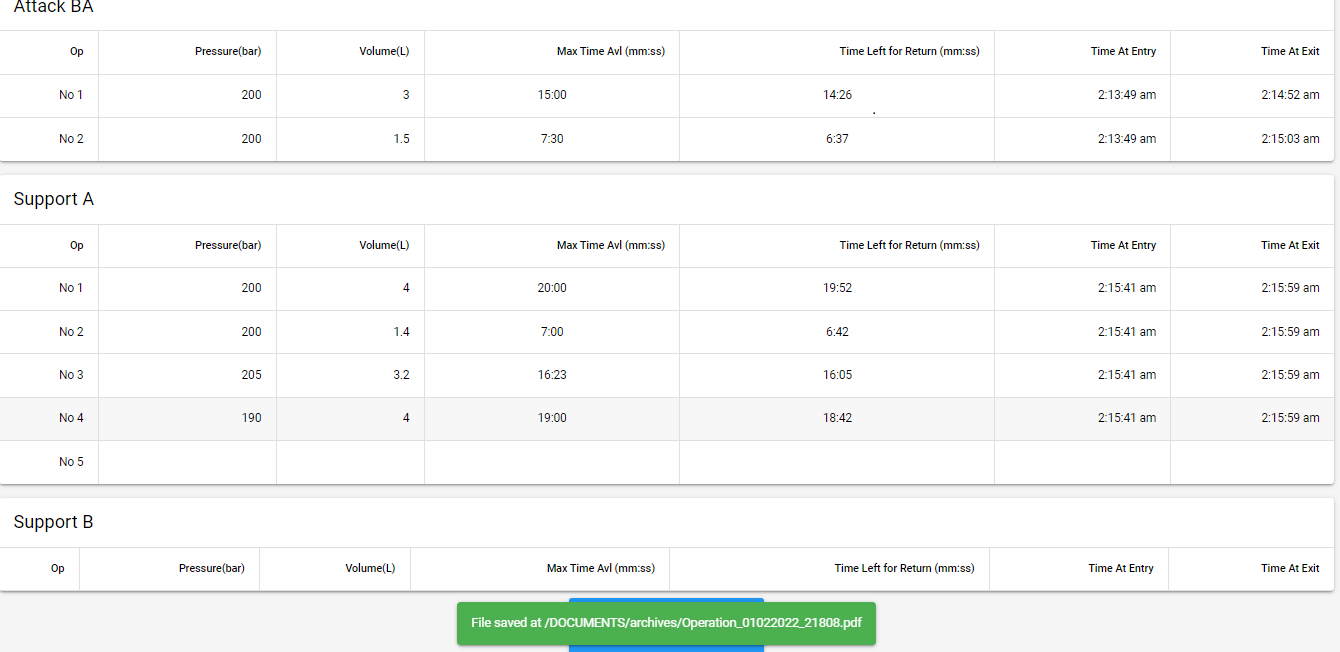Select the No 5 row label in Support A
Viewport: 1340px width, 652px height.
click(x=71, y=462)
